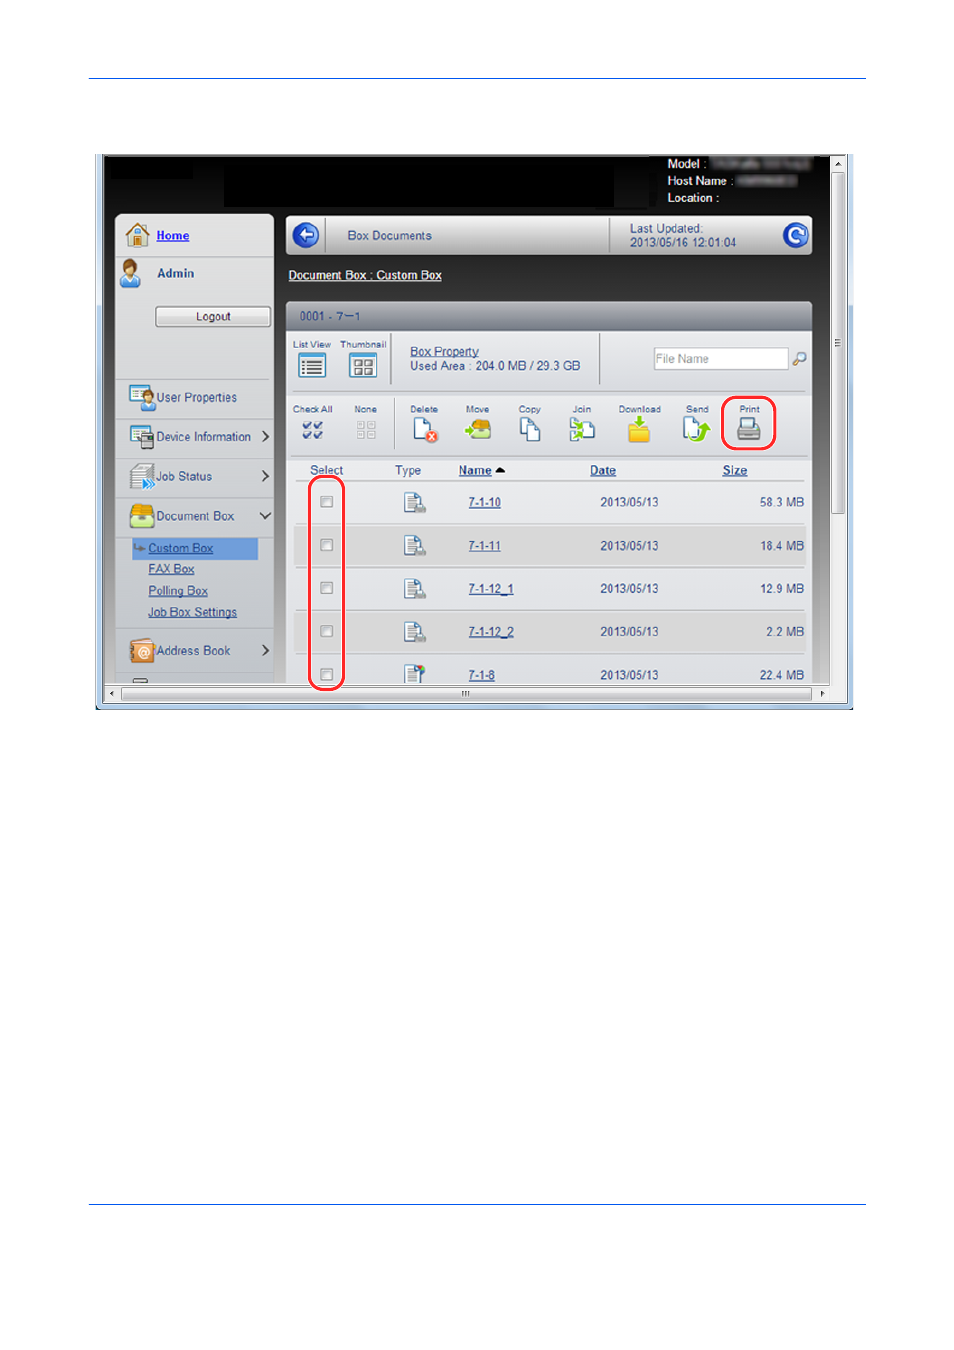Sort by the Date column header
This screenshot has height=1350, width=954.
603,471
